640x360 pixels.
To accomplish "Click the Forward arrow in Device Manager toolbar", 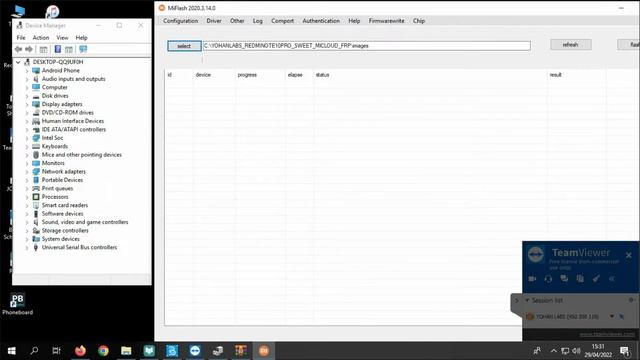I will [x=29, y=49].
